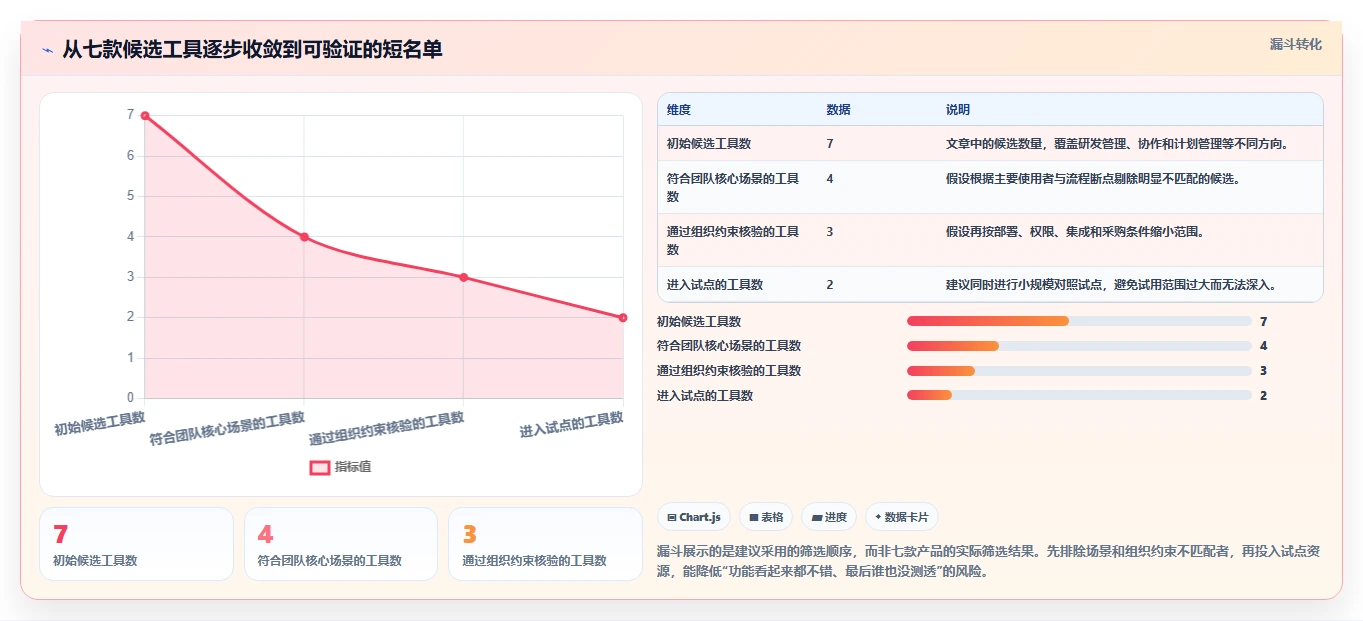Click the 初始候选工具数 progress bar
Image resolution: width=1363 pixels, height=621 pixels.
[1079, 321]
